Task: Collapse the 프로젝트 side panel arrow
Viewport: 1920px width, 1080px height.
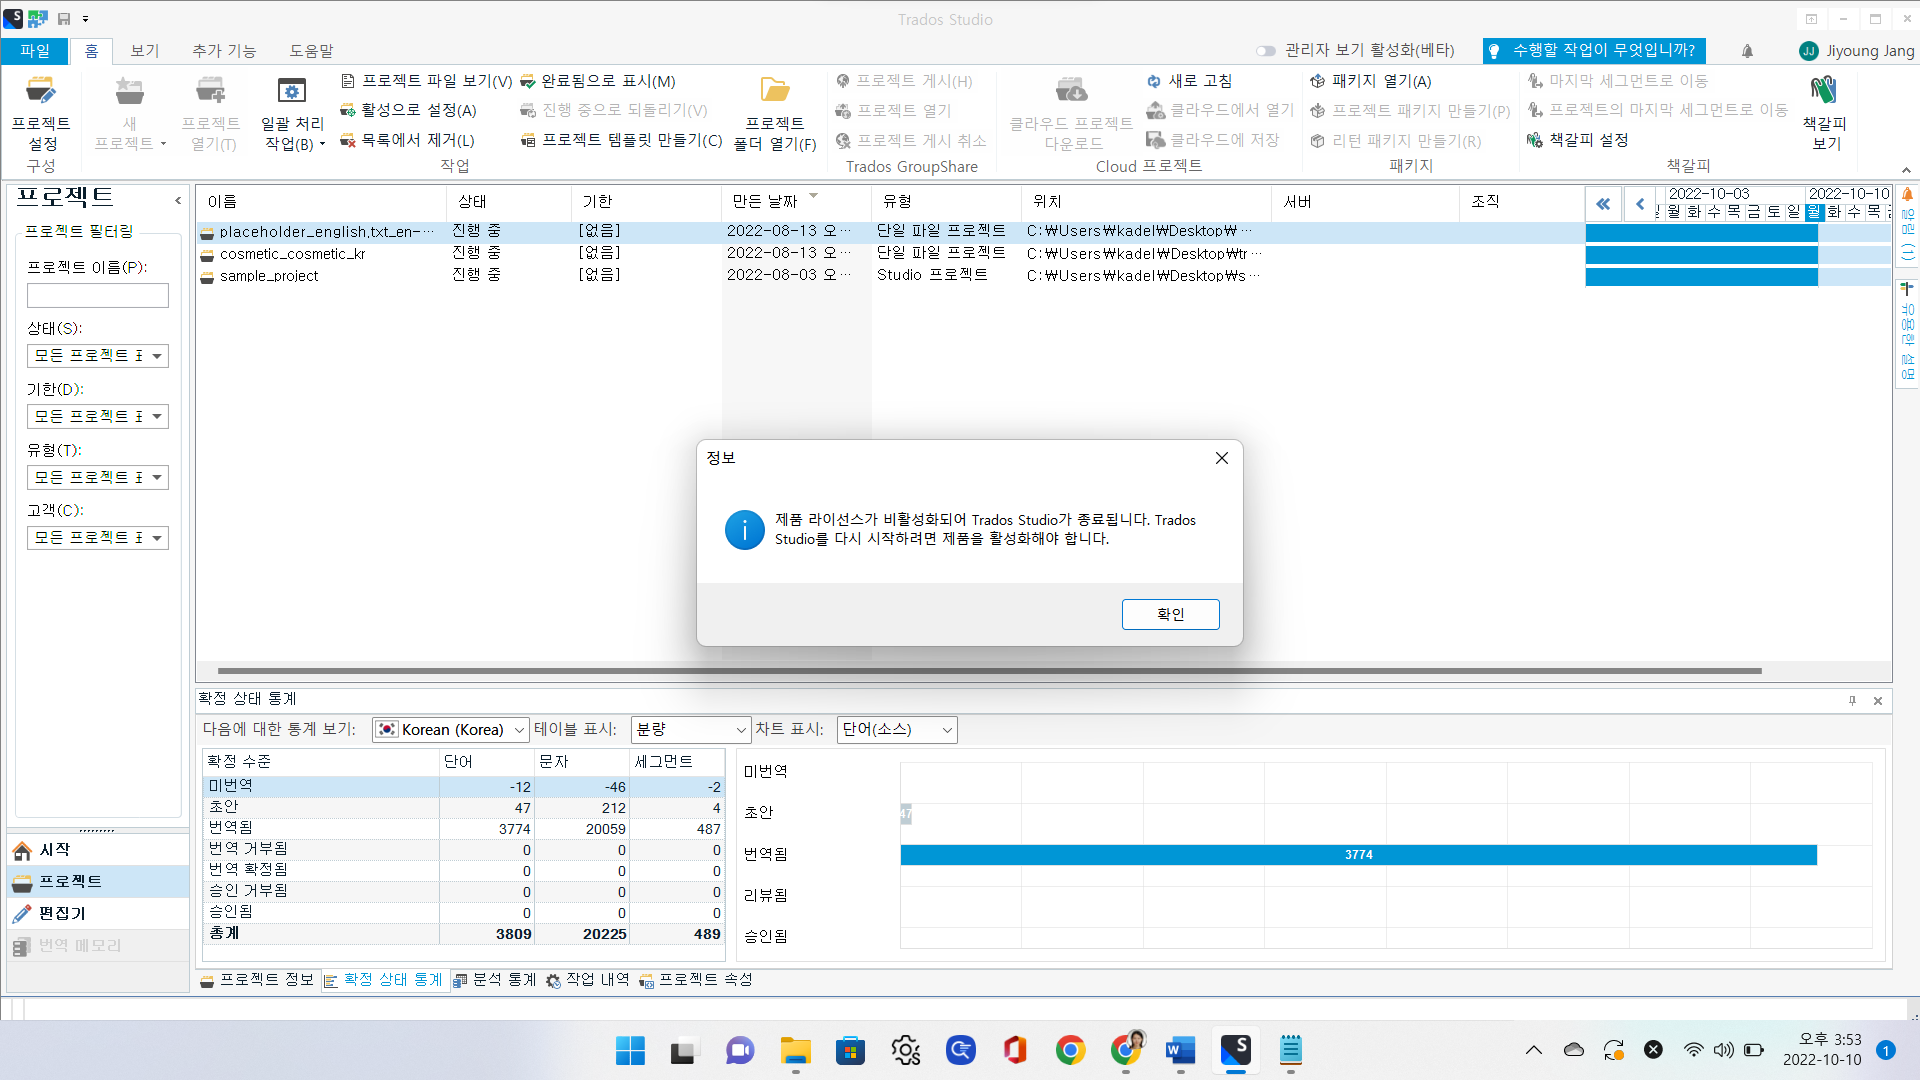Action: tap(178, 200)
